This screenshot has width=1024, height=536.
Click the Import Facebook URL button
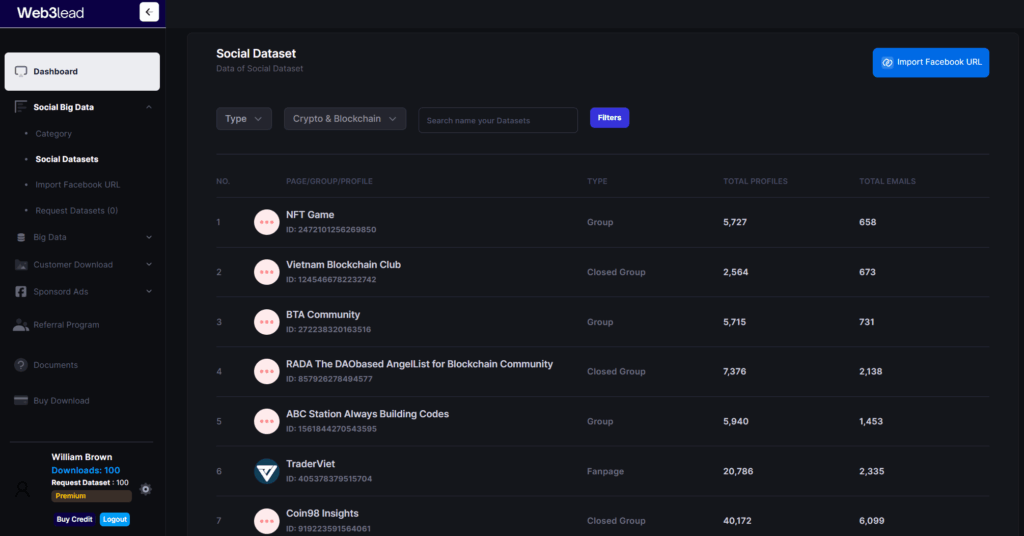tap(930, 62)
